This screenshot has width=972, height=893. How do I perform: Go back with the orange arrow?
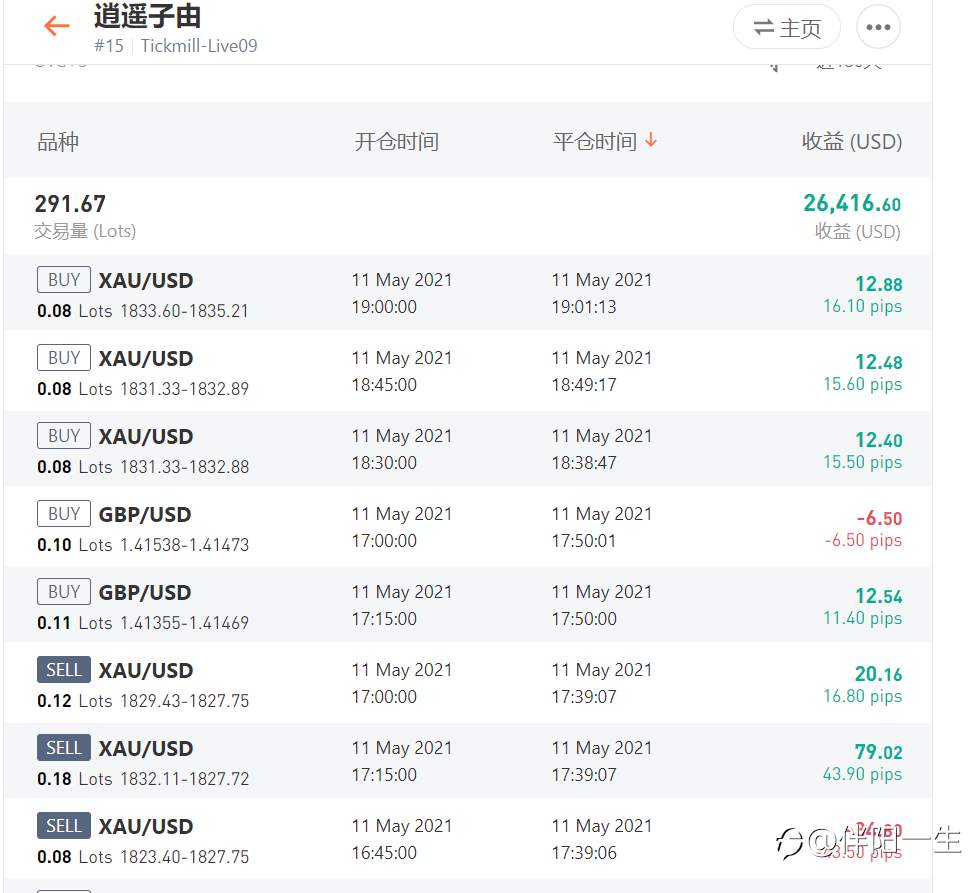point(57,25)
